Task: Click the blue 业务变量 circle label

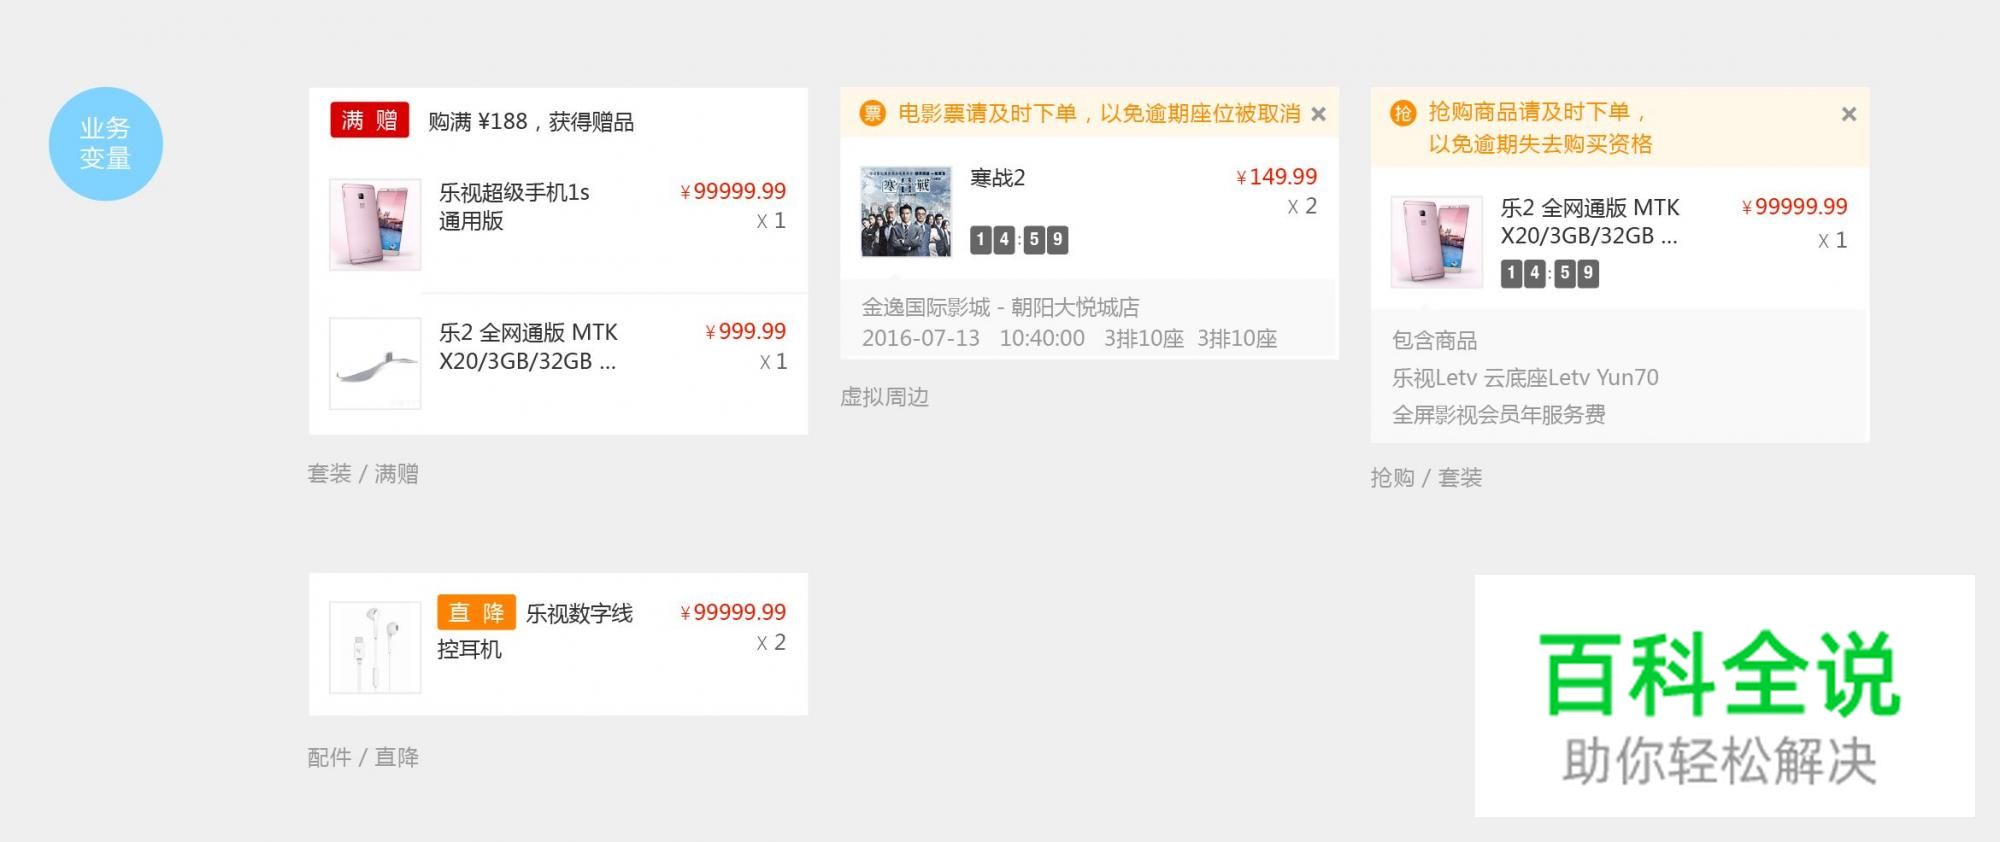Action: point(105,143)
